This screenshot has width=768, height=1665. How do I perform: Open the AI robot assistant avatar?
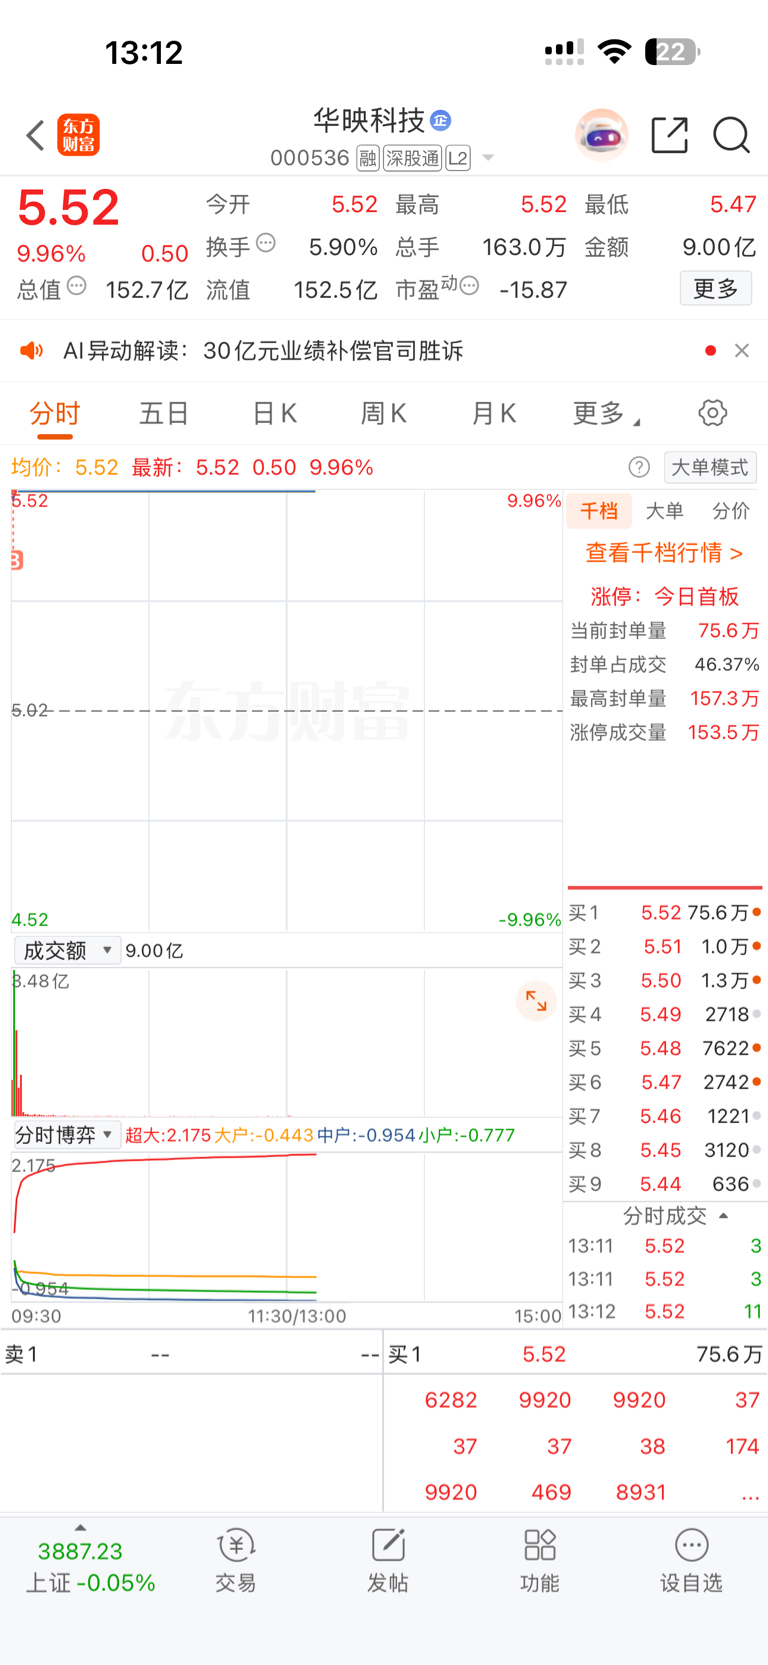coord(601,135)
